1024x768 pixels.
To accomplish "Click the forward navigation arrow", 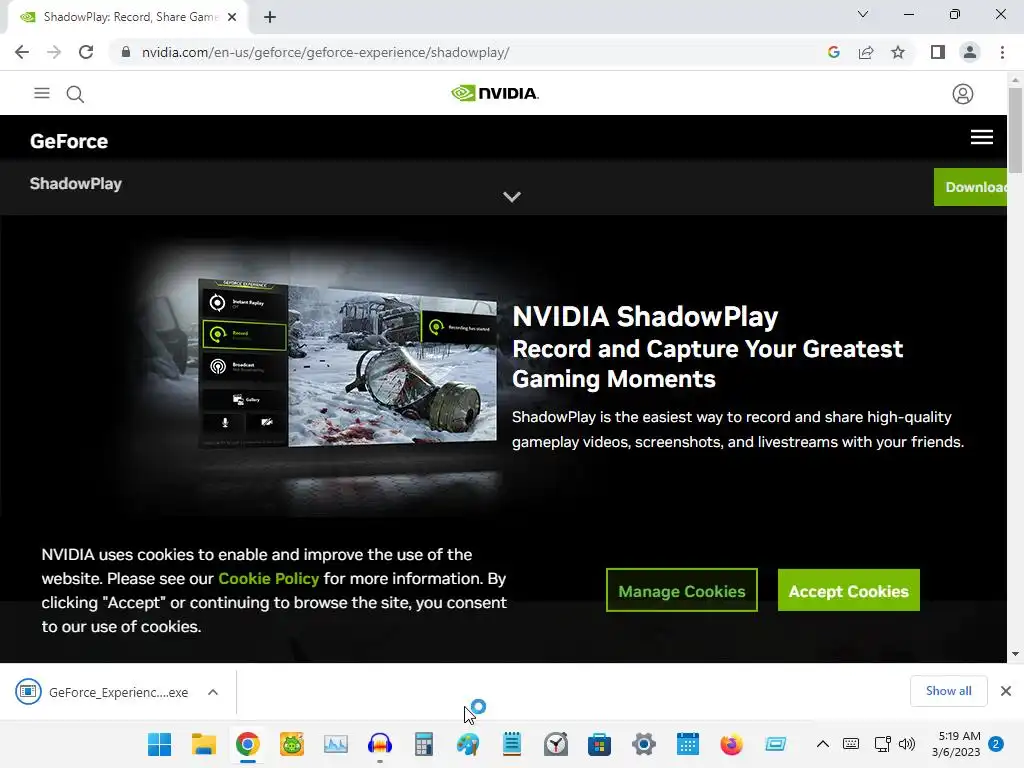I will pyautogui.click(x=54, y=52).
